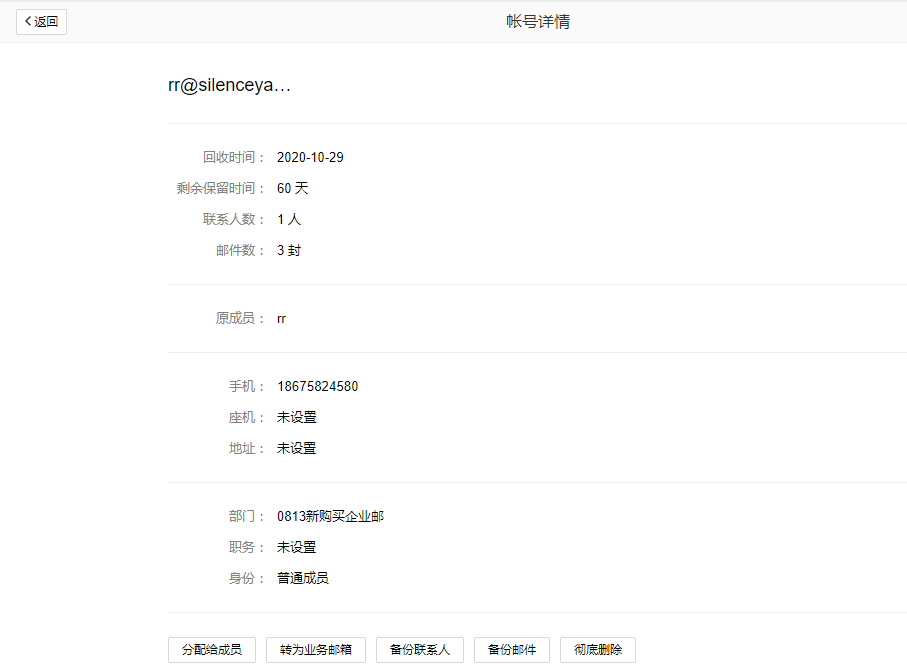The width and height of the screenshot is (907, 672).
Task: Click the contact count 1 人
Action: [x=289, y=219]
